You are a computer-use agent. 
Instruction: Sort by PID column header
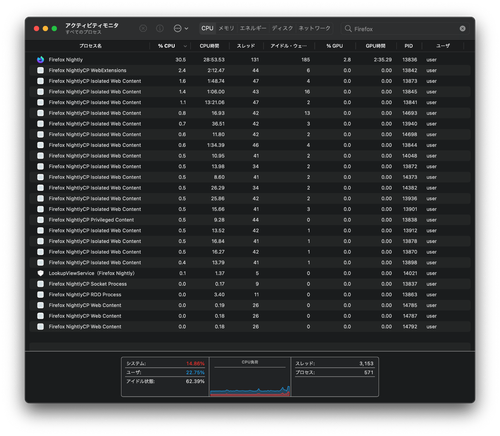tap(409, 46)
